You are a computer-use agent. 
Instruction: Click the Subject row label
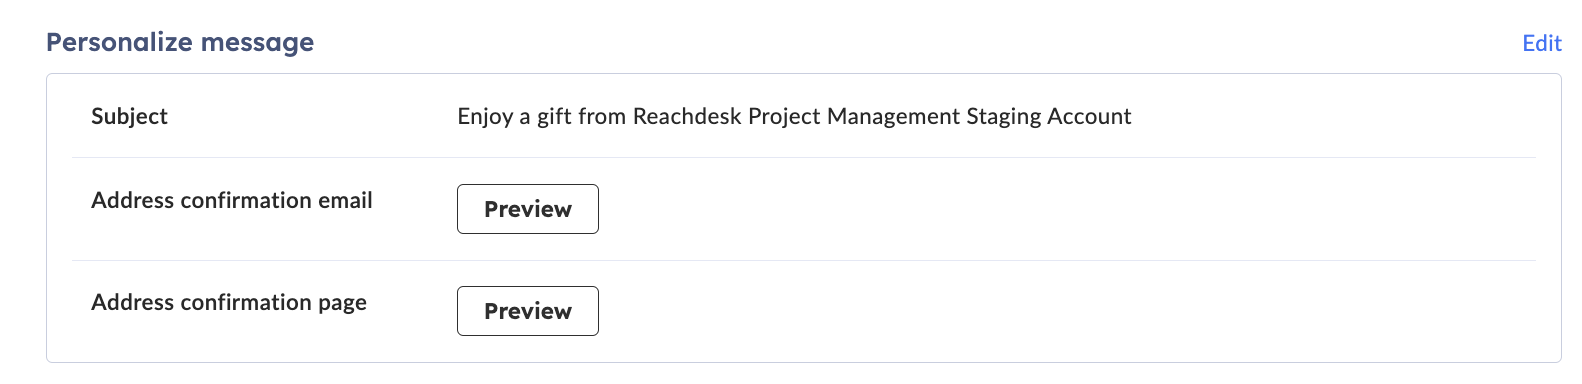[129, 116]
